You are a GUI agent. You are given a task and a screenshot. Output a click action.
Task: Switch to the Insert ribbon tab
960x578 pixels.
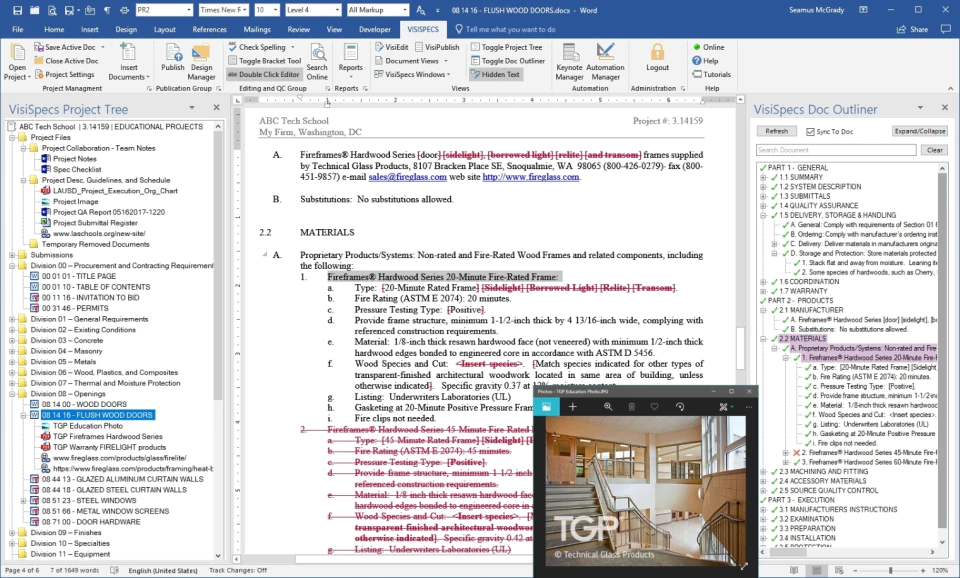pos(89,29)
